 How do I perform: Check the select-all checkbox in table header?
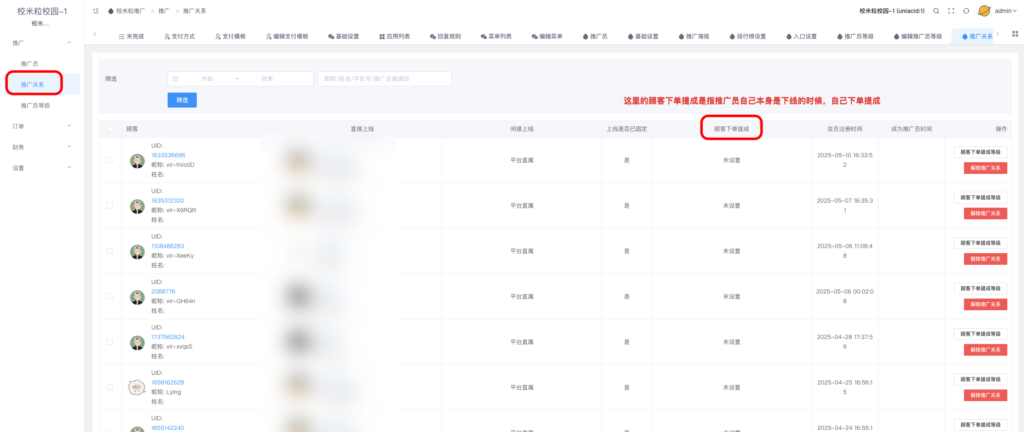point(110,129)
